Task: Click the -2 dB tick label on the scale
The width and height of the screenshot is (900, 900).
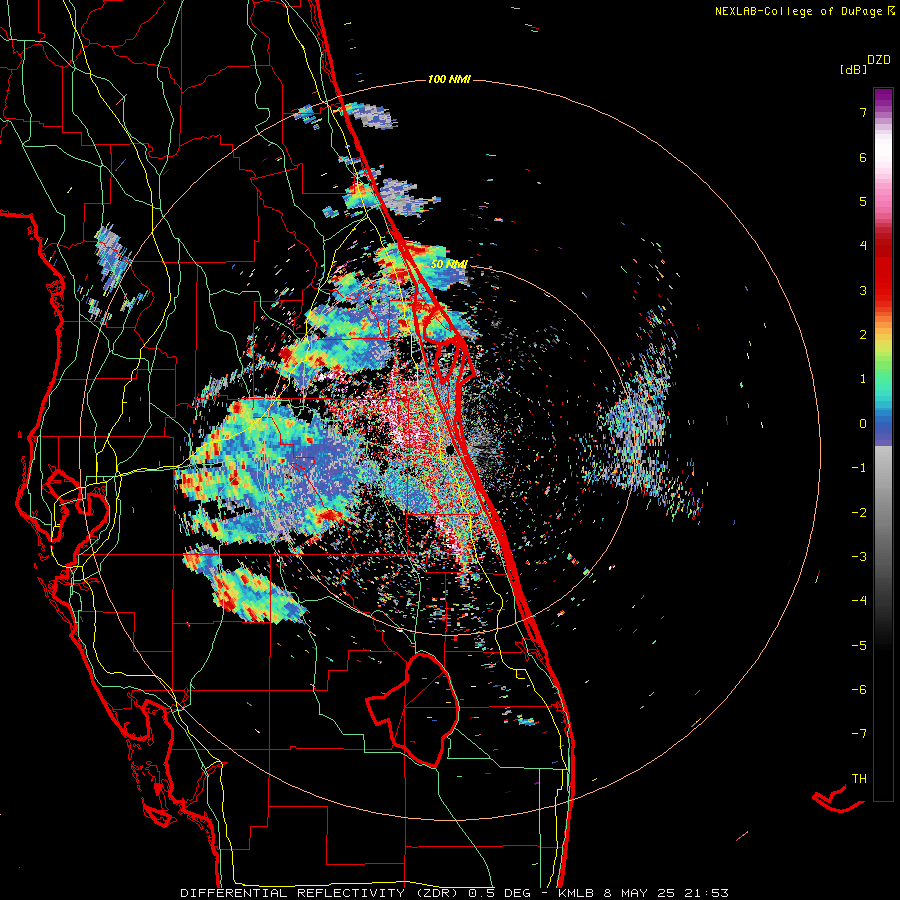Action: 859,513
